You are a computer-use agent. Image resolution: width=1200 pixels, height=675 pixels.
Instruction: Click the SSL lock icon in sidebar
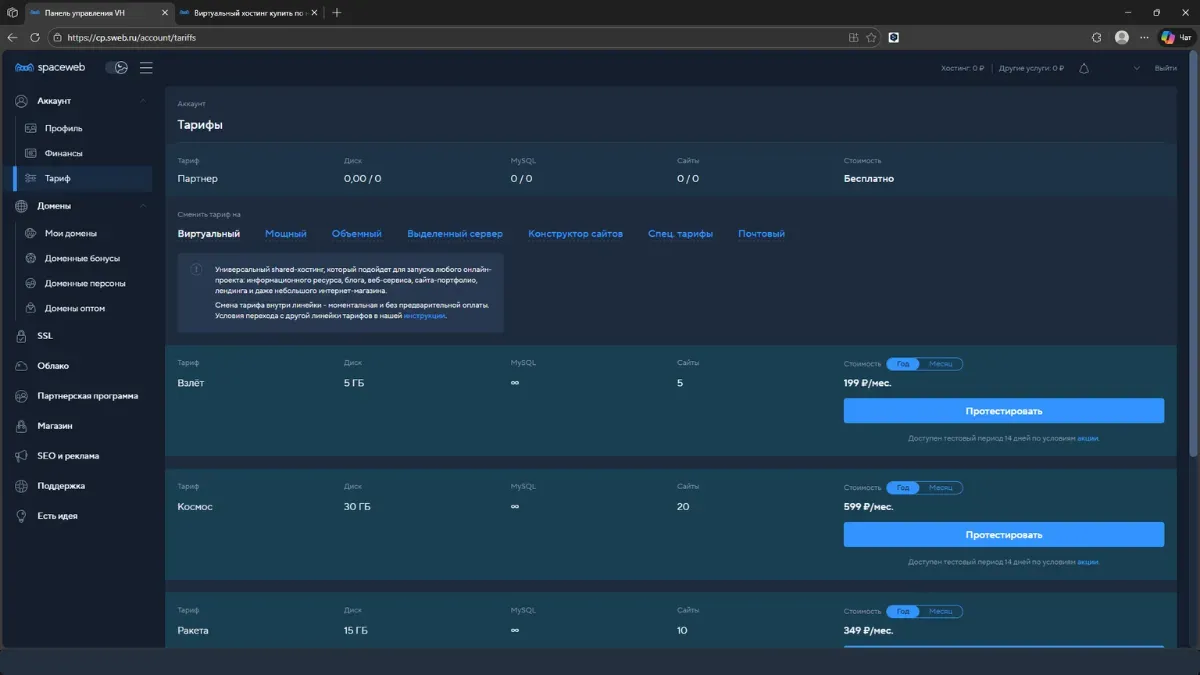point(21,336)
